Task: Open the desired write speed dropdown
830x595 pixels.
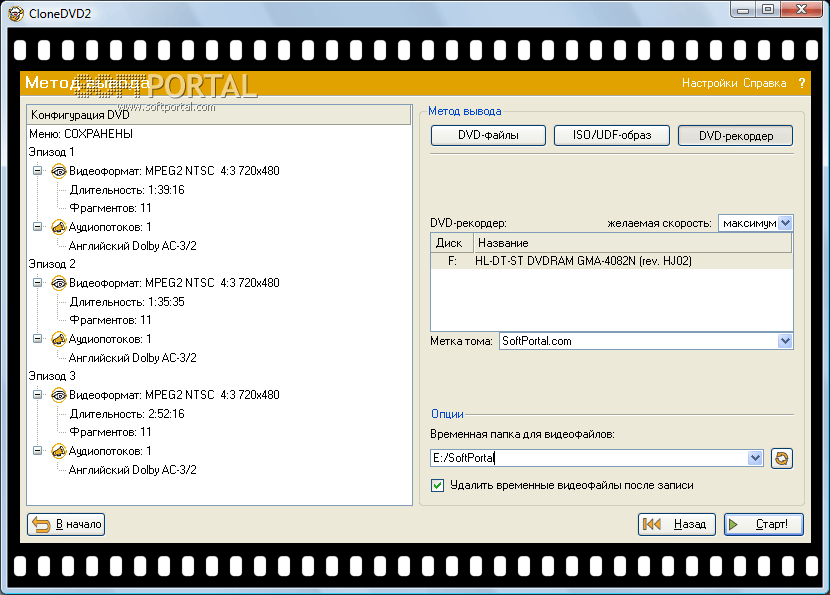Action: click(785, 223)
